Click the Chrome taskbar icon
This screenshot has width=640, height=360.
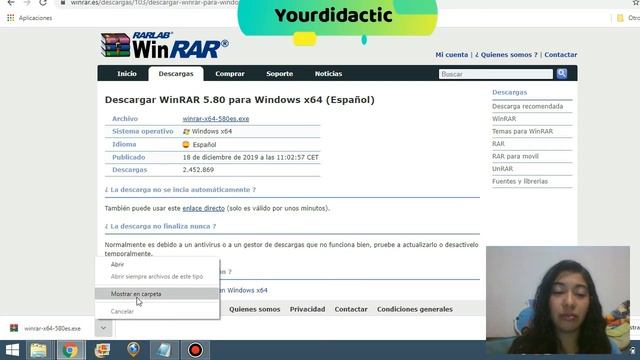pyautogui.click(x=70, y=350)
